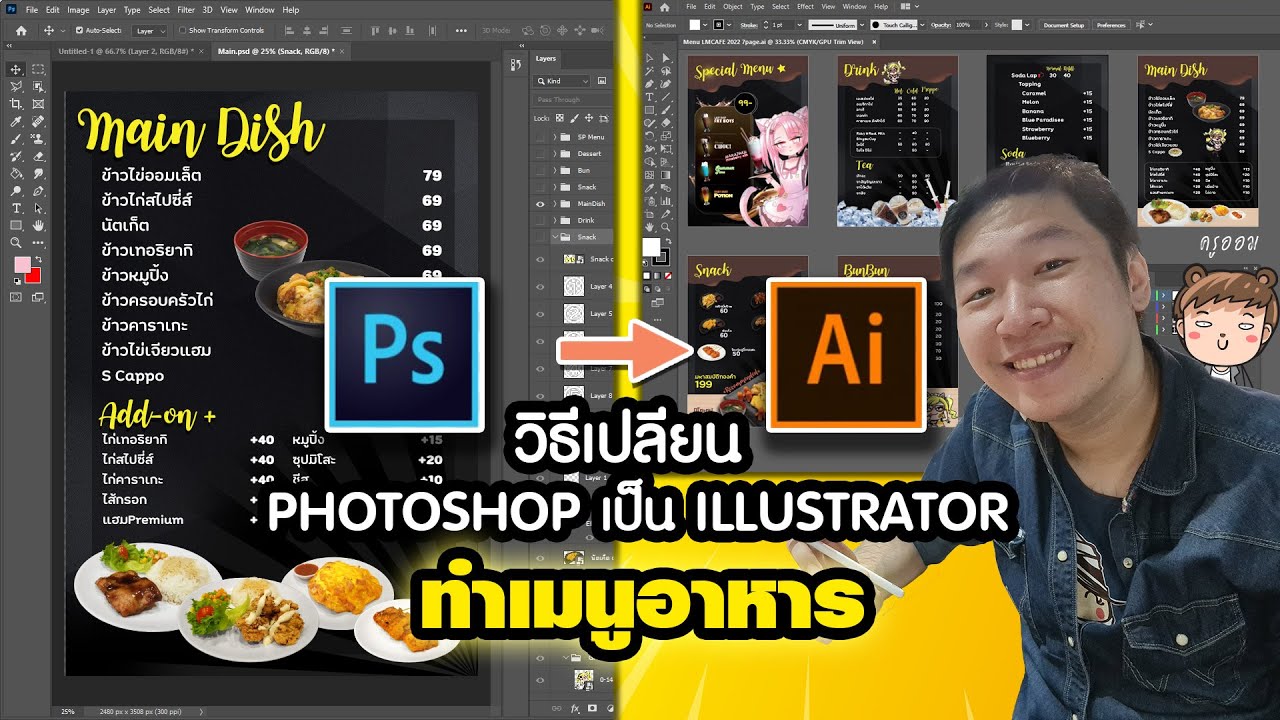Open the Uniform stroke profile dropdown
This screenshot has height=720, width=1280.
[862, 25]
